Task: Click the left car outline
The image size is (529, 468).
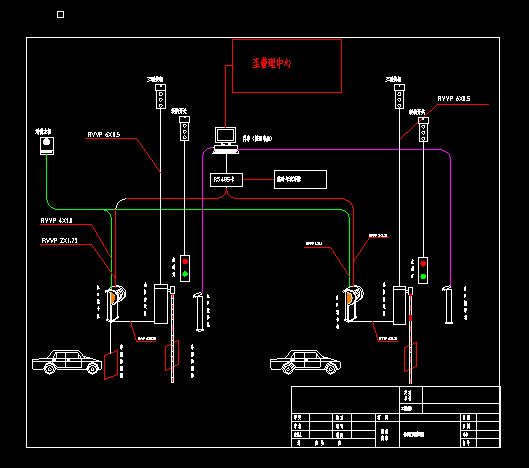Action: click(67, 362)
